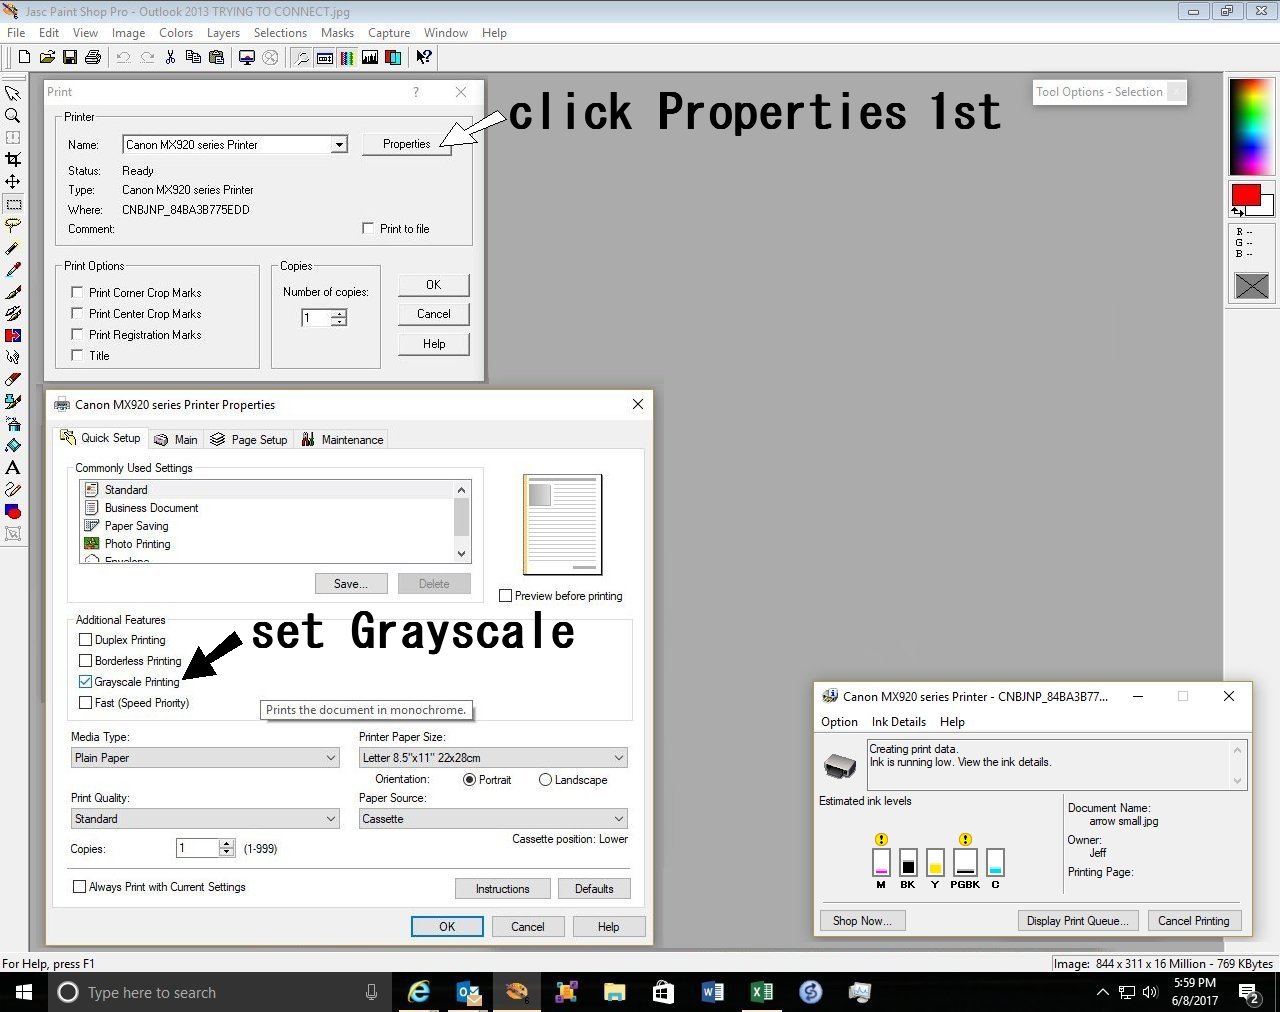Open Outlook from the taskbar

(468, 992)
